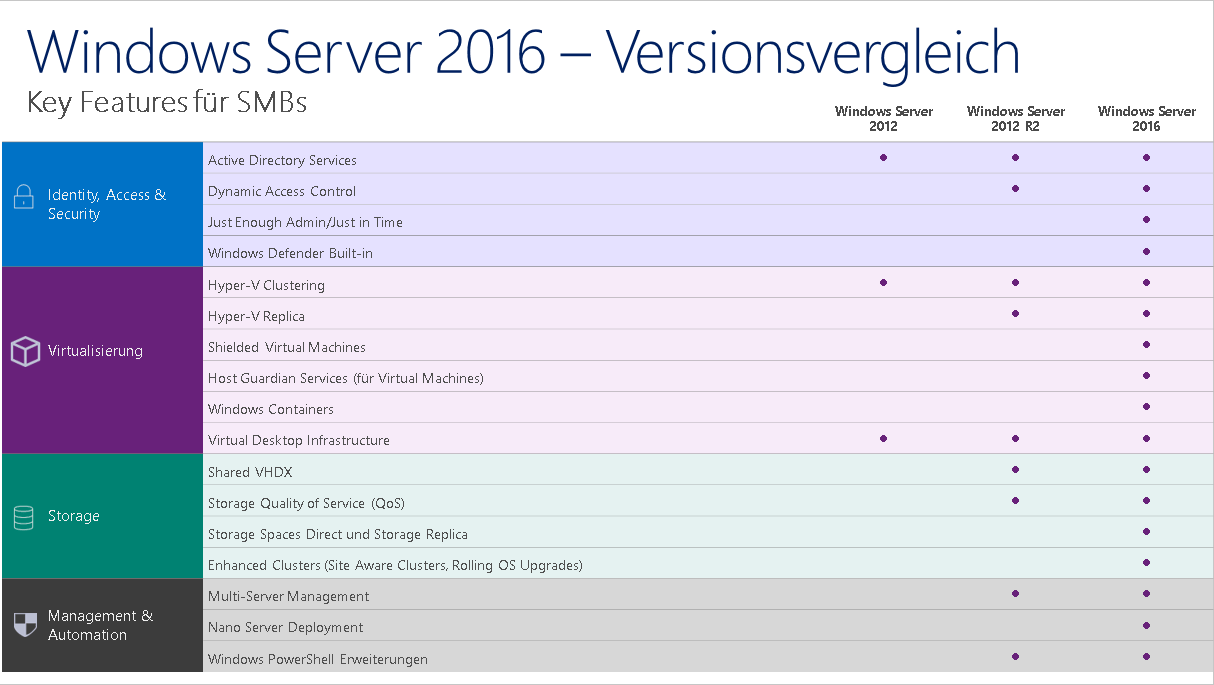
Task: Select the Shielded Virtual Machines row label
Action: 286,347
